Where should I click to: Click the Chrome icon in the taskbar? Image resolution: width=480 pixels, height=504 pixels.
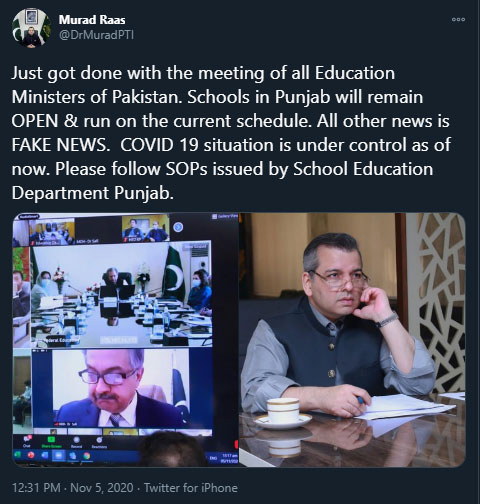click(x=87, y=456)
